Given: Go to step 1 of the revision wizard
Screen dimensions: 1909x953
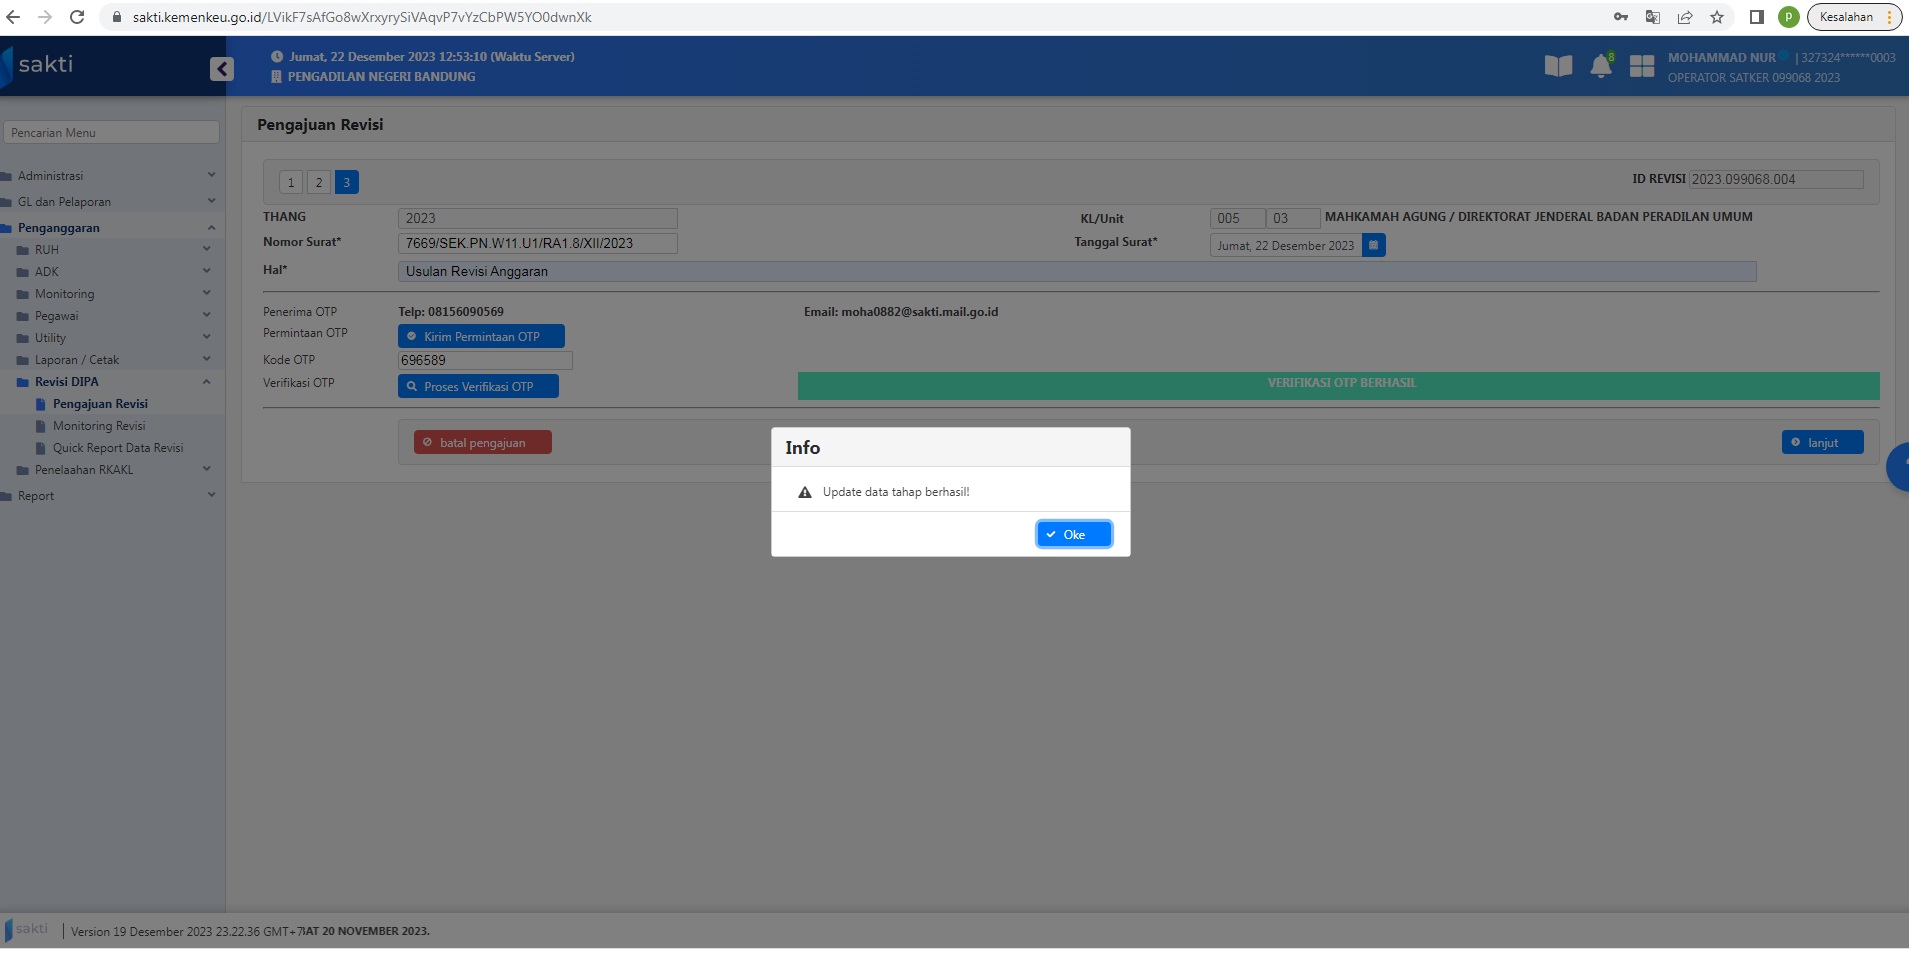Looking at the screenshot, I should click(x=291, y=182).
